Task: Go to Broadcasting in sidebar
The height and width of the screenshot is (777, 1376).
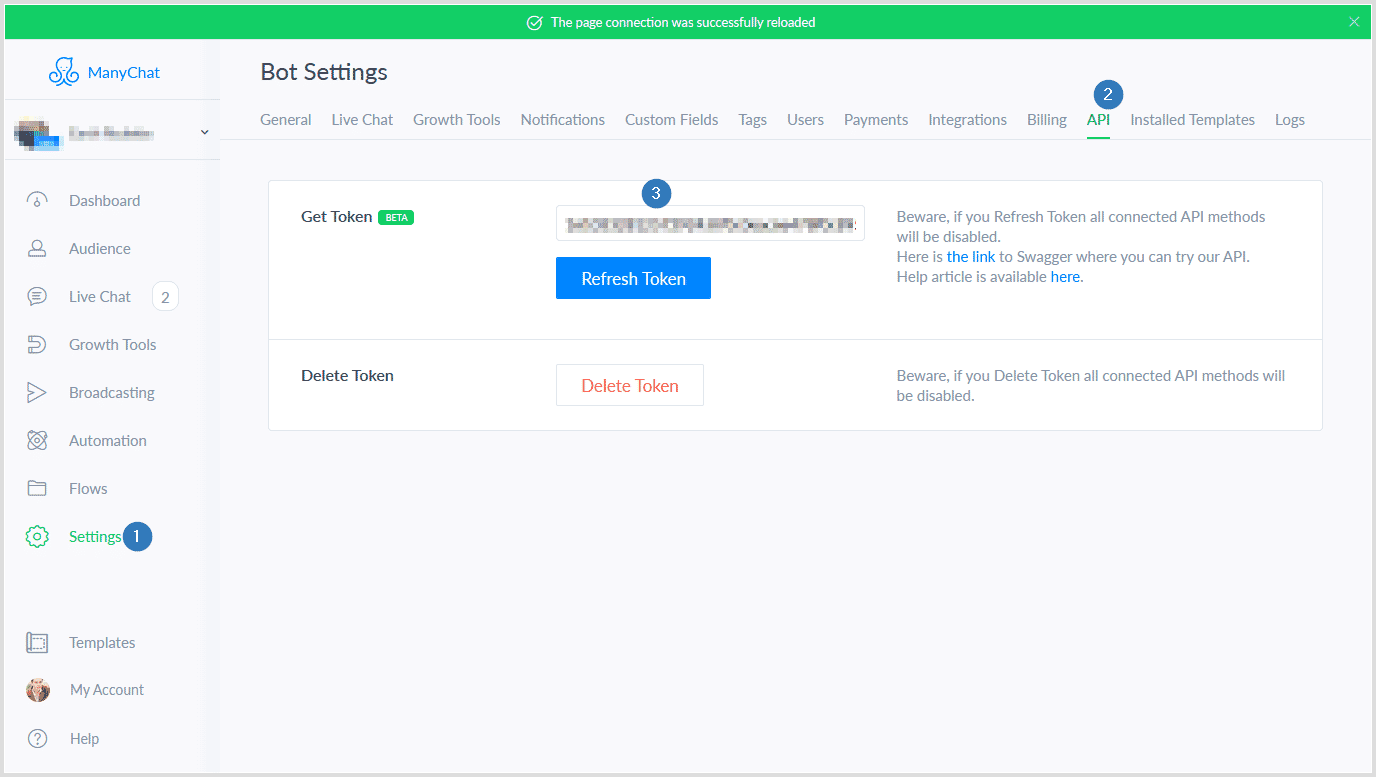Action: 112,392
